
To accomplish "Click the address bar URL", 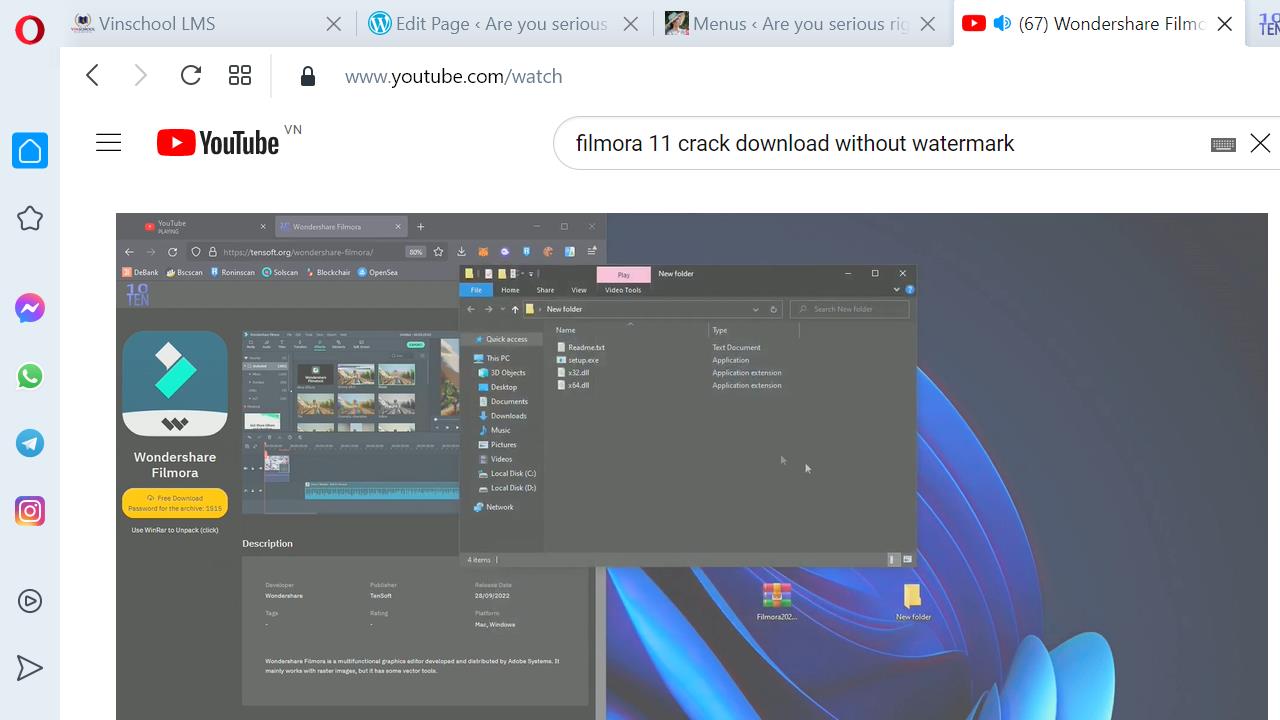I will click(x=453, y=76).
